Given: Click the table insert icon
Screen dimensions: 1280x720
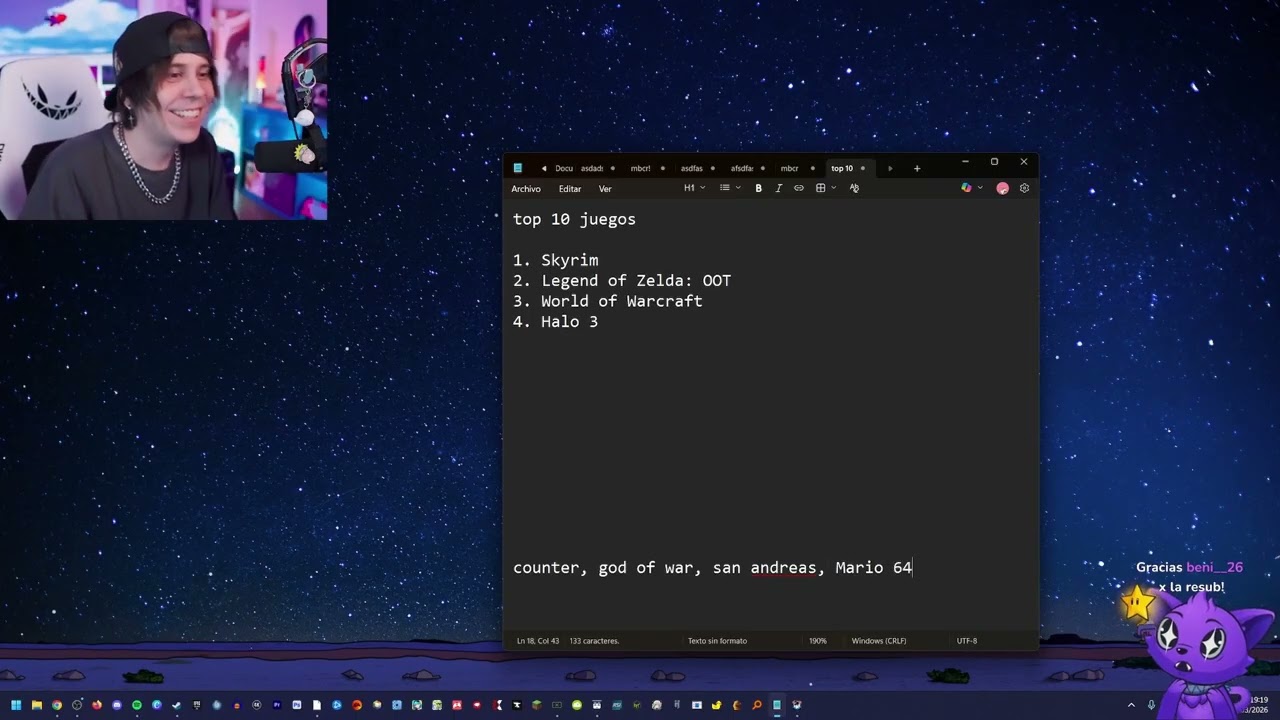Looking at the screenshot, I should [820, 188].
